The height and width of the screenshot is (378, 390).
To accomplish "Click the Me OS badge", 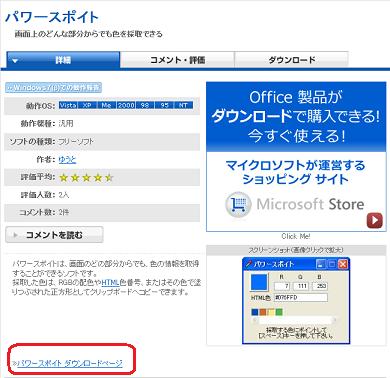I will coord(106,105).
